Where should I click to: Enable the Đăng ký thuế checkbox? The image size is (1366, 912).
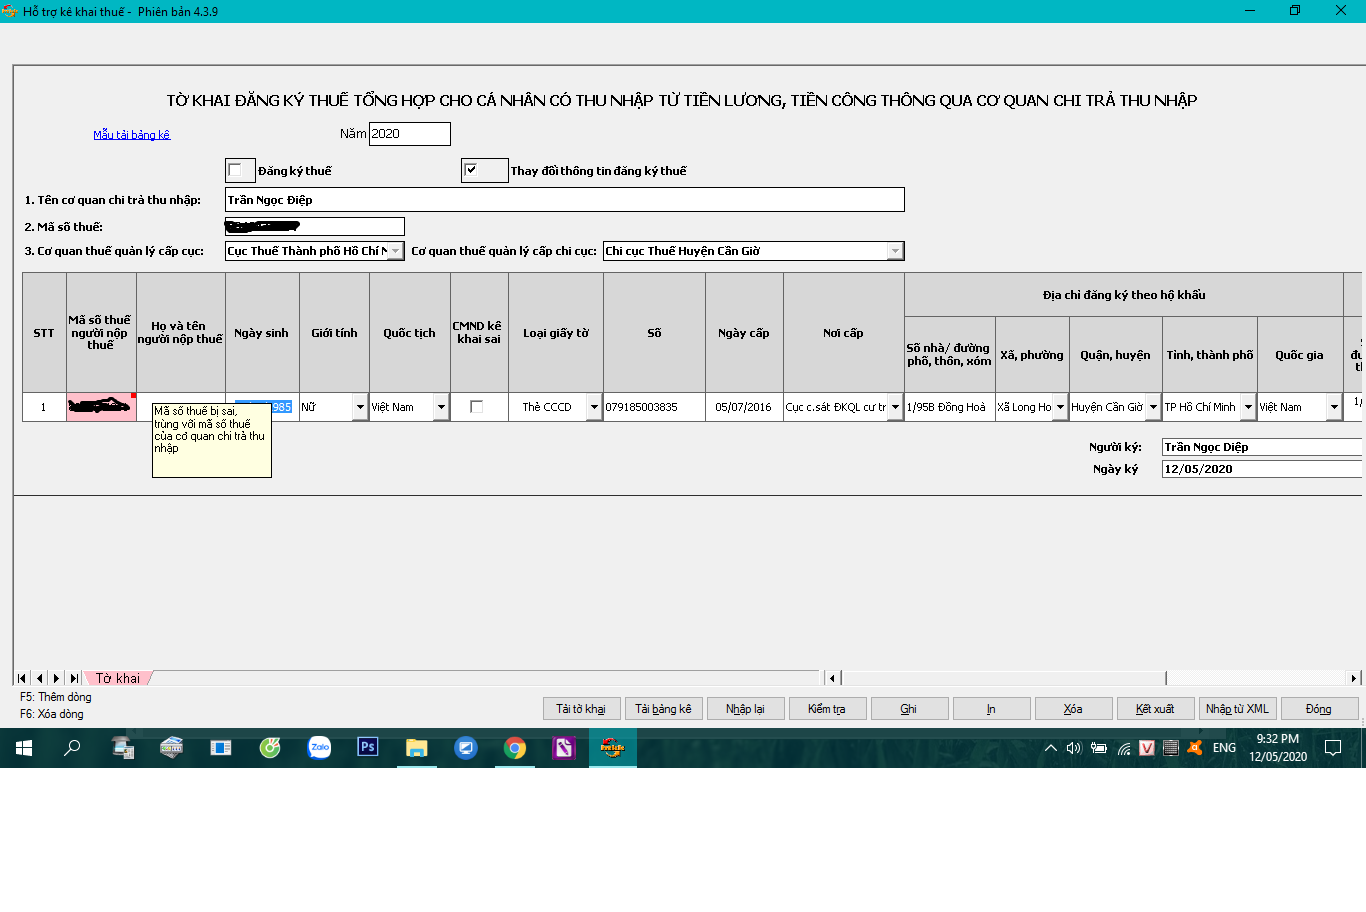[x=235, y=170]
